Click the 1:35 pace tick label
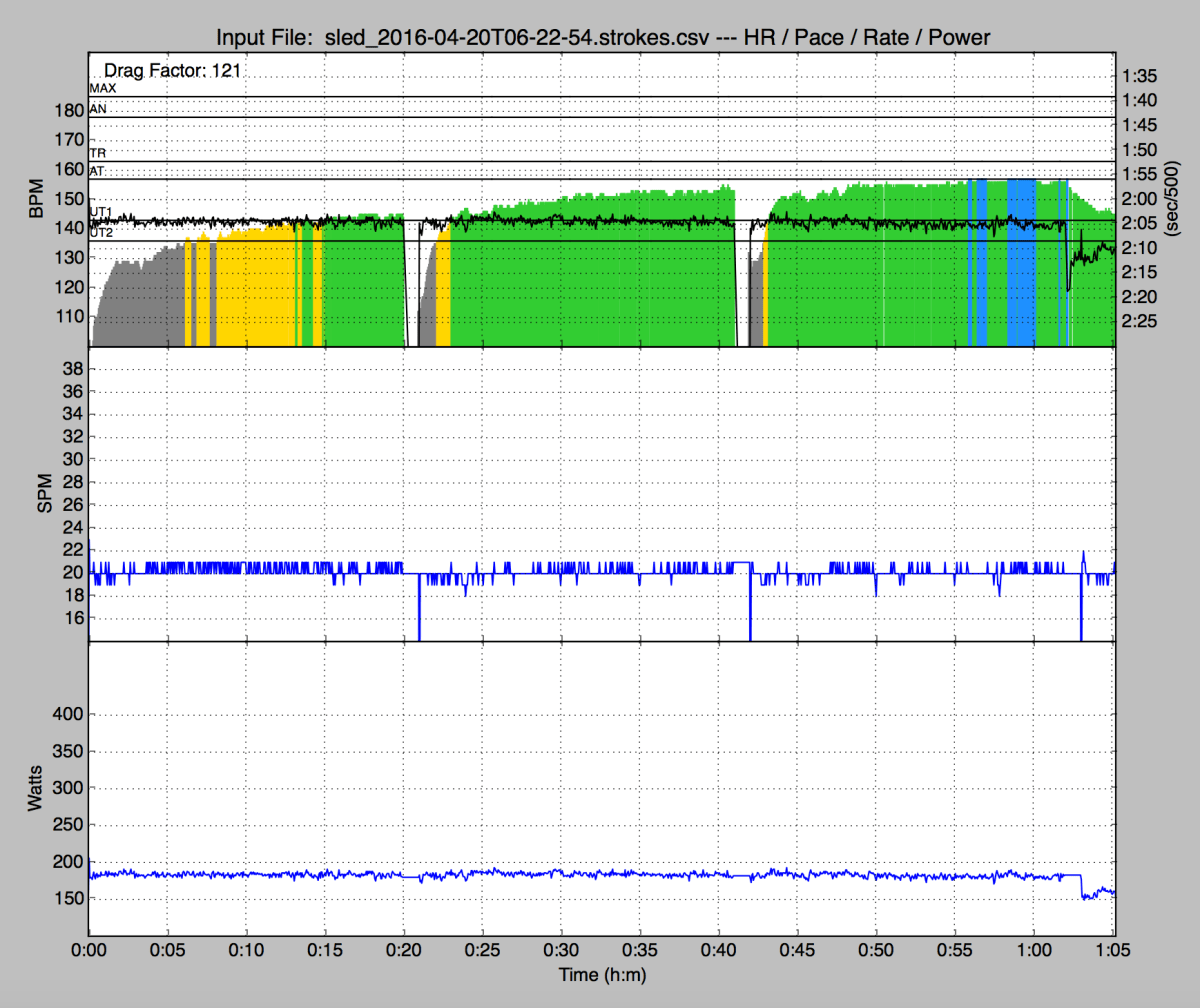The width and height of the screenshot is (1200, 1008). click(1140, 76)
